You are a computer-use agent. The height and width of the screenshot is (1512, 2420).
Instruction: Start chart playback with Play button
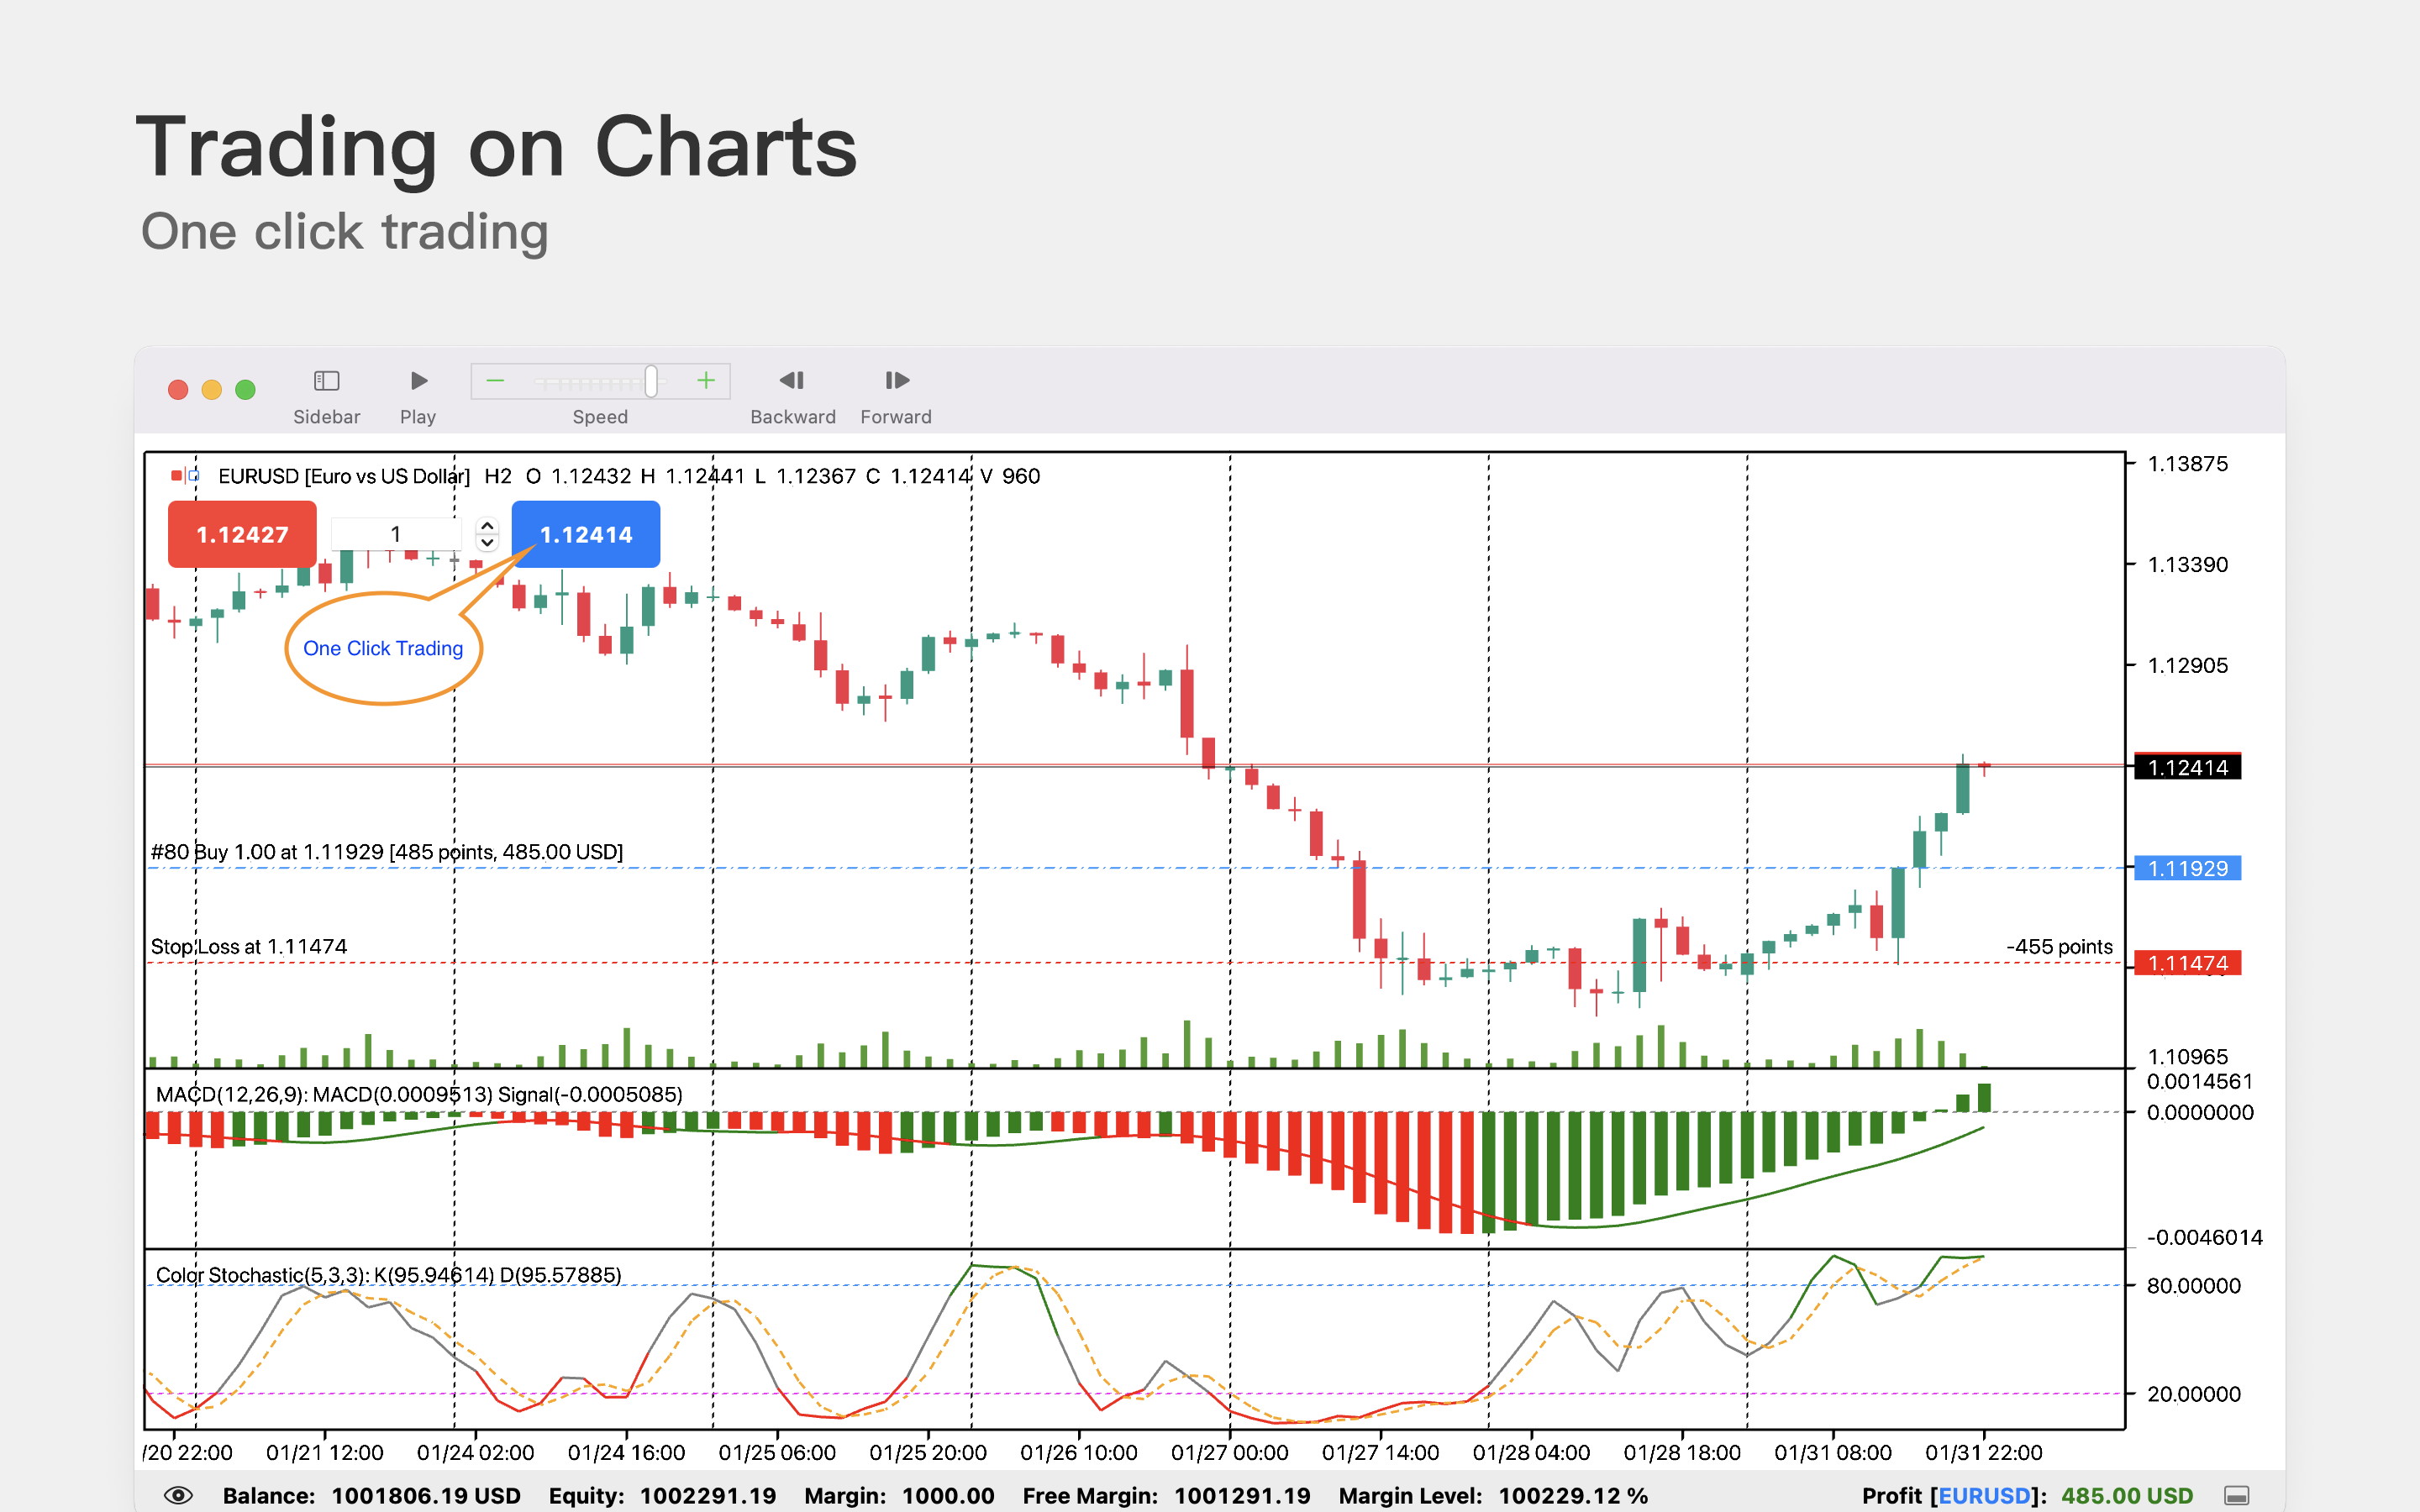(x=419, y=381)
